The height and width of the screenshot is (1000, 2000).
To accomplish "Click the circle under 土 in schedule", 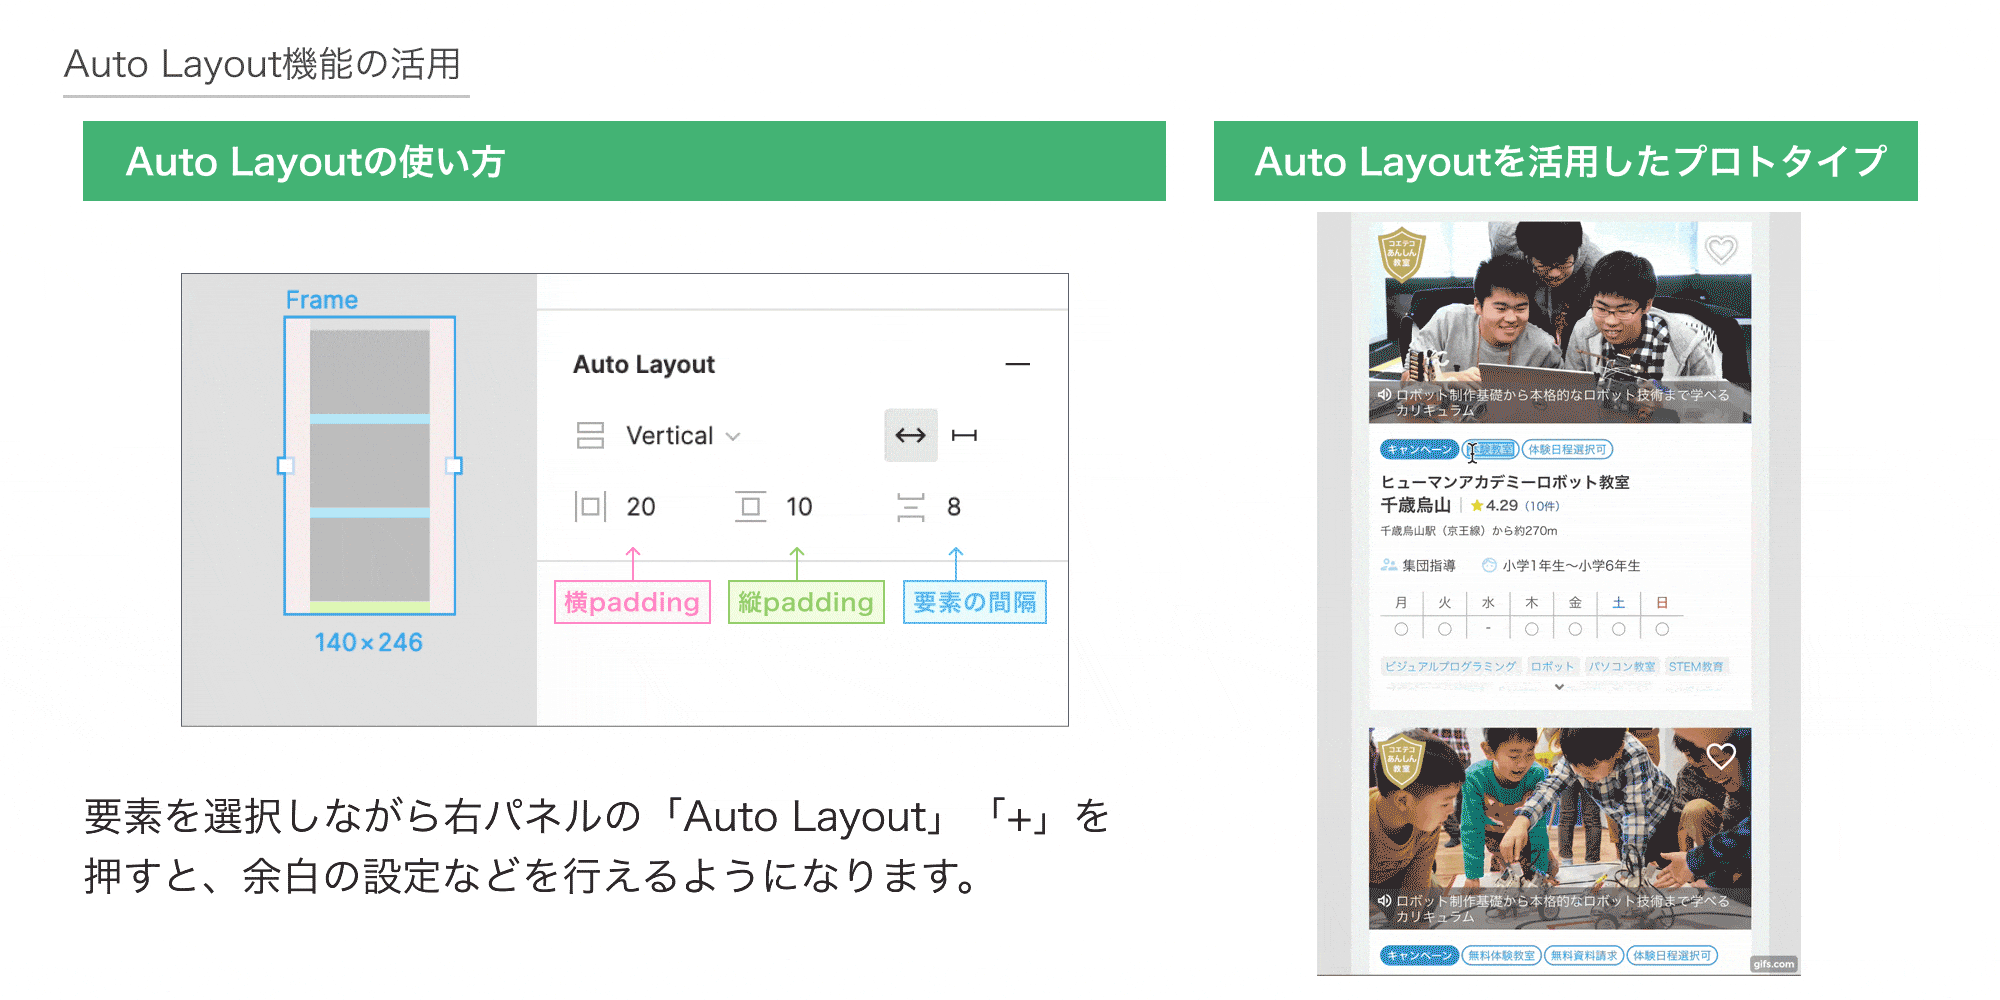I will point(1619,629).
